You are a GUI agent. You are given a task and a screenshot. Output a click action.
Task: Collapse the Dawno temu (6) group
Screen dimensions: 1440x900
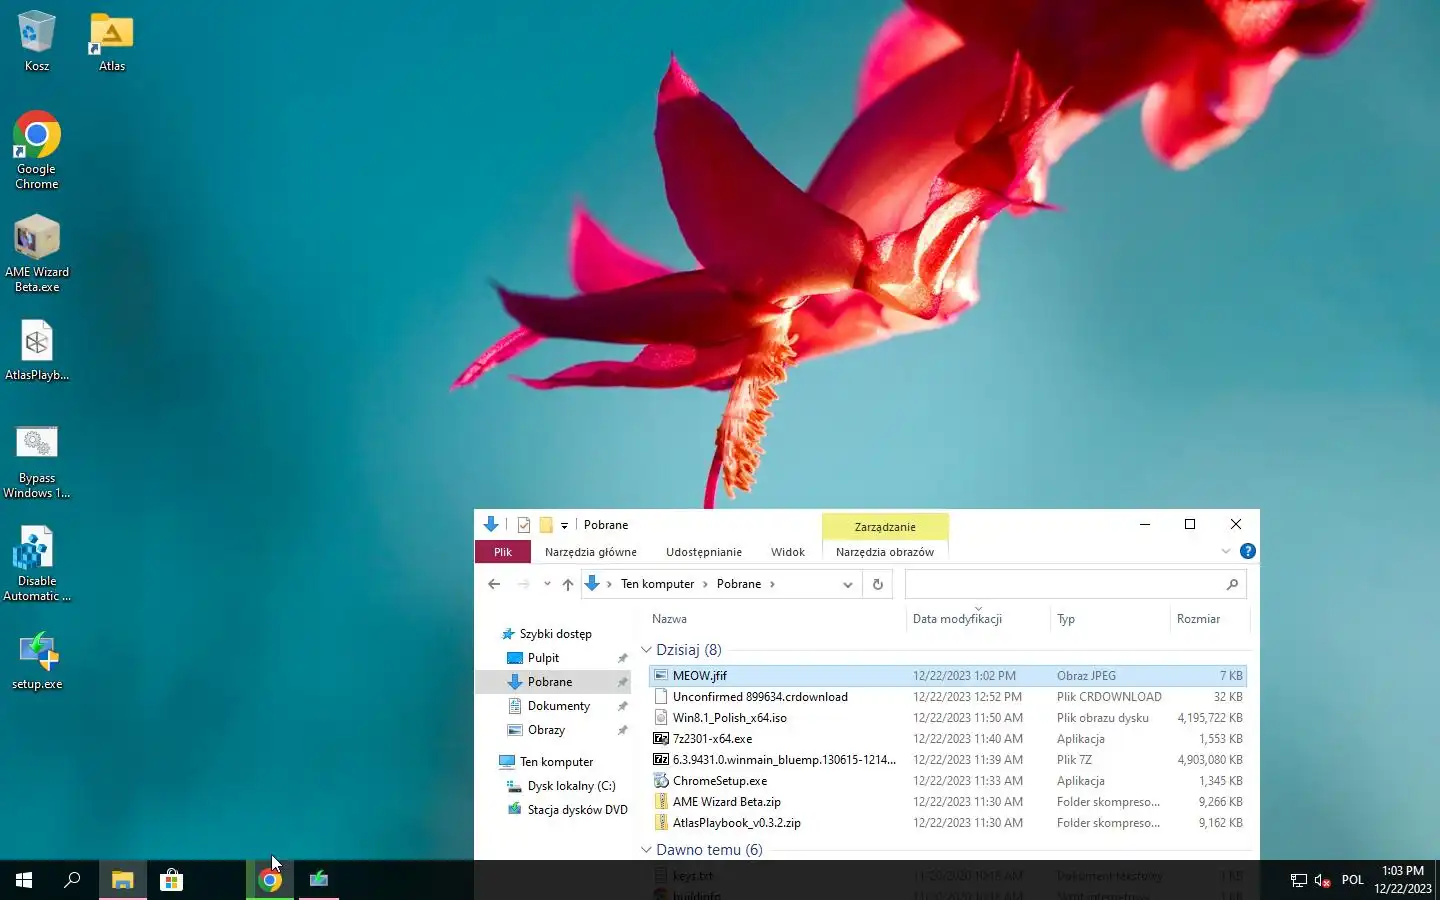[646, 850]
